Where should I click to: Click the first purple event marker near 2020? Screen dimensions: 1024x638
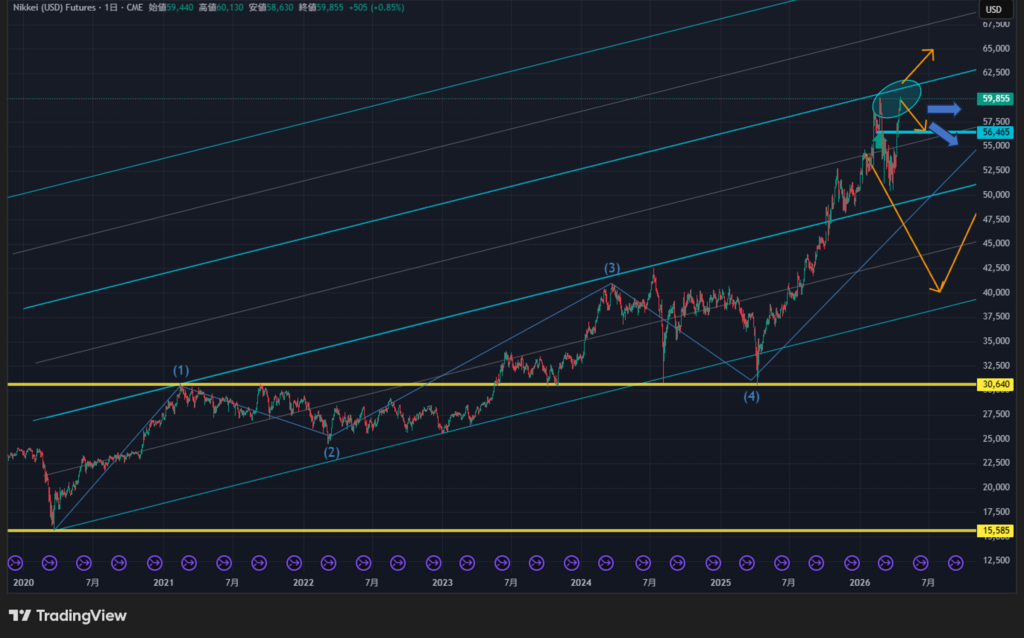(15, 563)
